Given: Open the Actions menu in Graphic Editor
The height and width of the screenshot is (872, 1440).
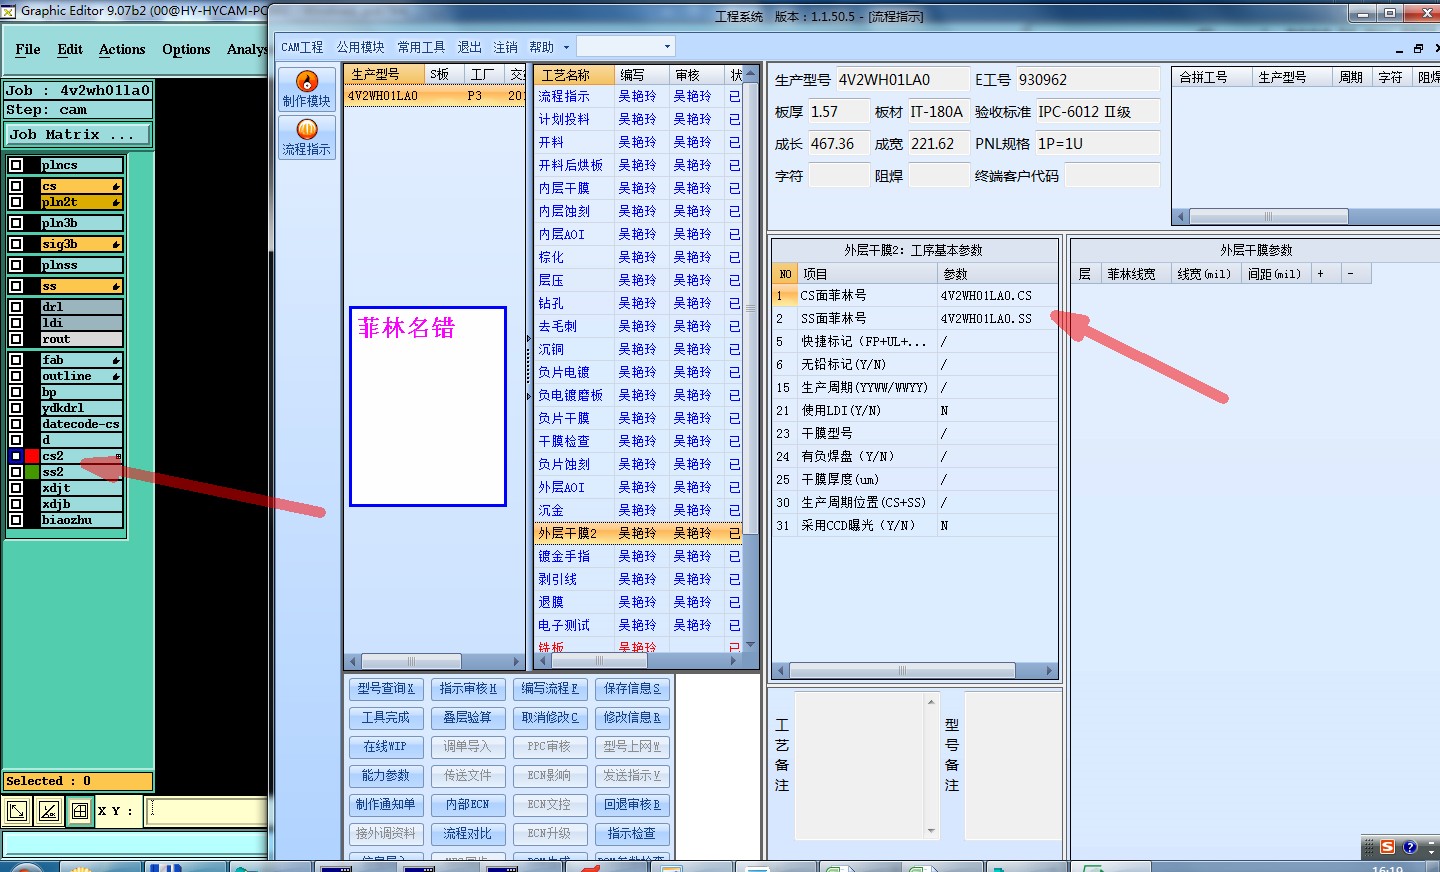Looking at the screenshot, I should (122, 49).
